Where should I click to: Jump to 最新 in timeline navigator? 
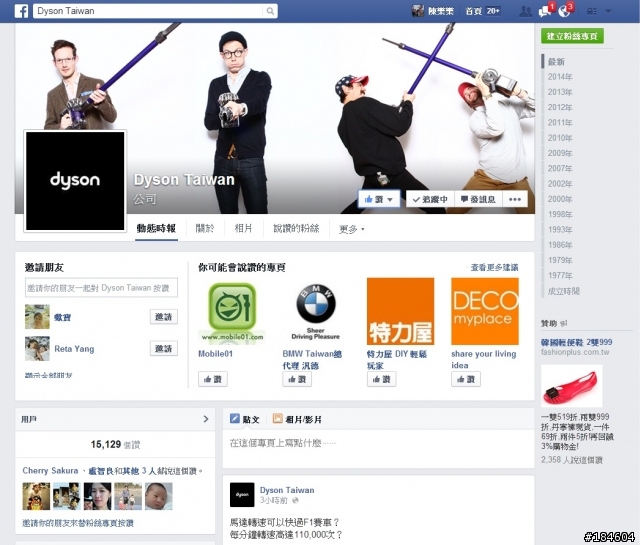(x=556, y=62)
